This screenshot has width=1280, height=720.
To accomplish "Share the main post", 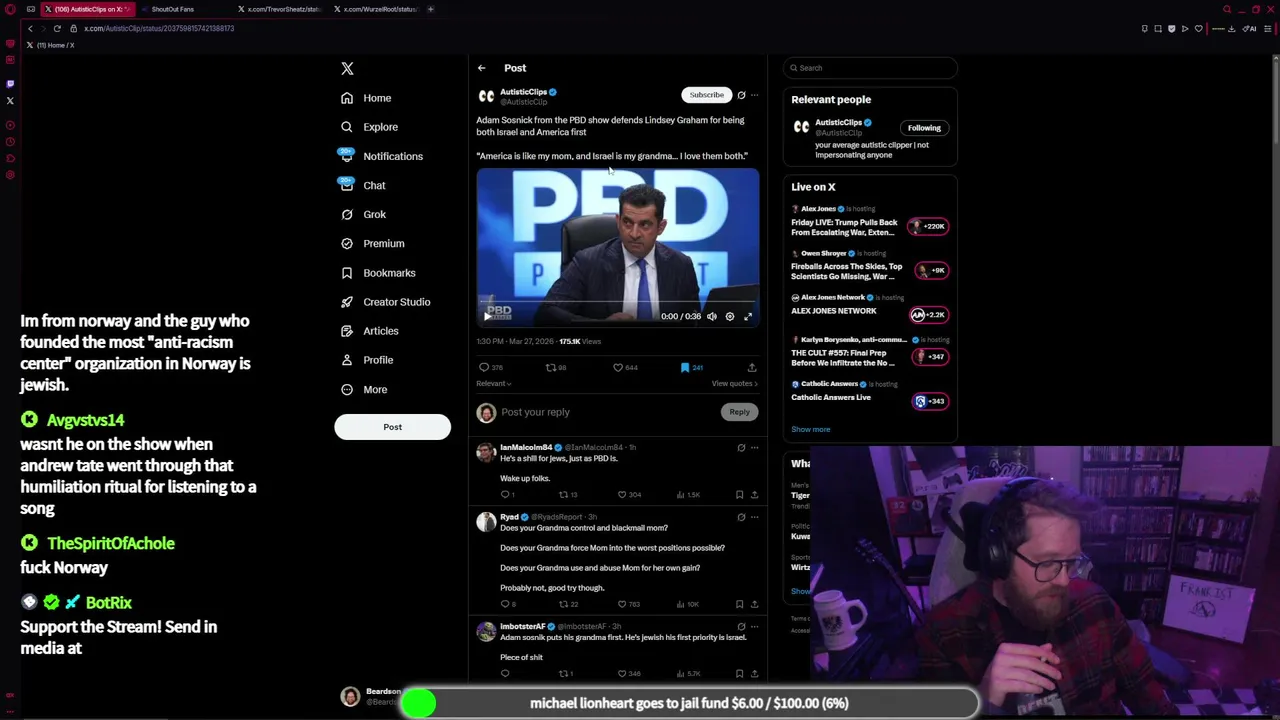I will coord(752,367).
